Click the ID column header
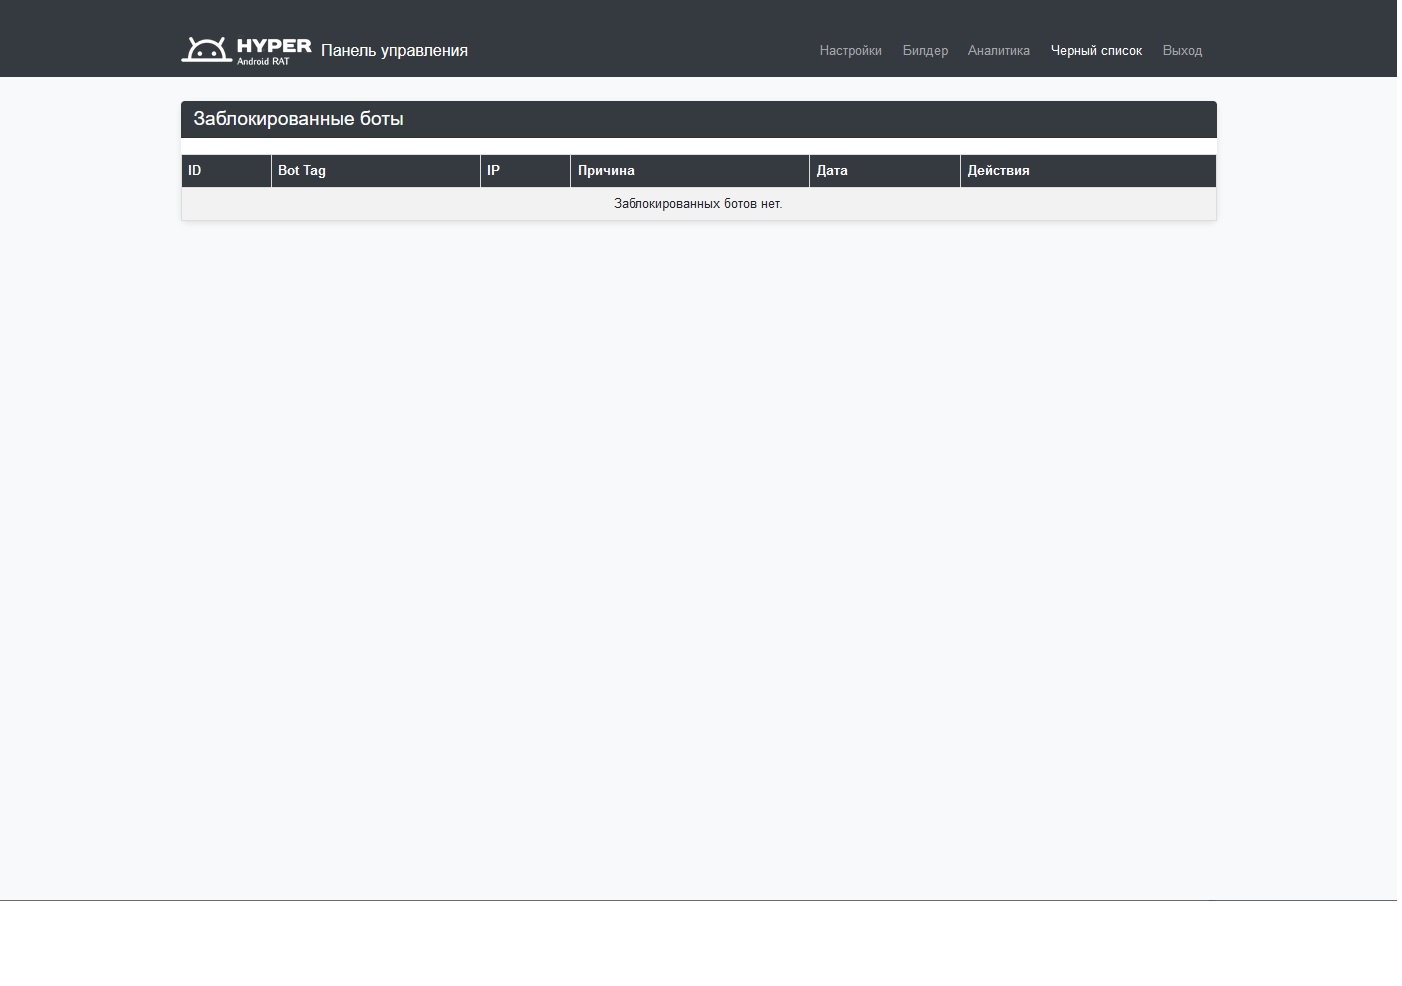The height and width of the screenshot is (986, 1402). [195, 171]
